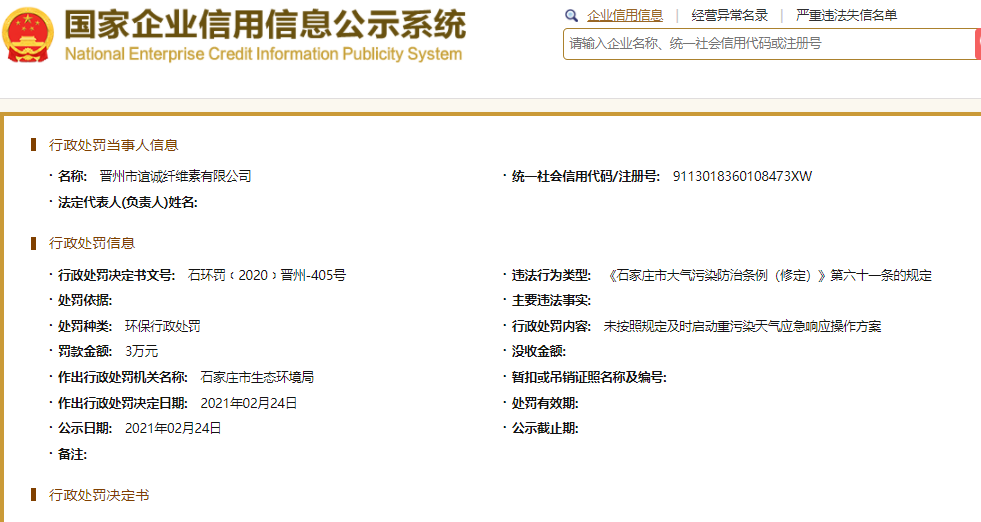Select penalty type 环保行政处罚
Viewport: 981px width, 522px height.
point(163,326)
